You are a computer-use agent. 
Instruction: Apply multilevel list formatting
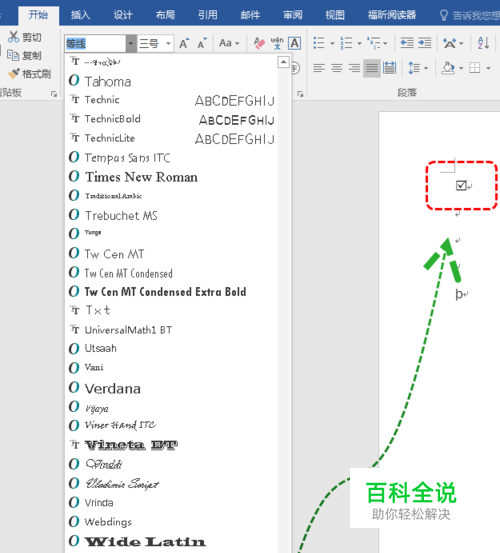[x=373, y=43]
